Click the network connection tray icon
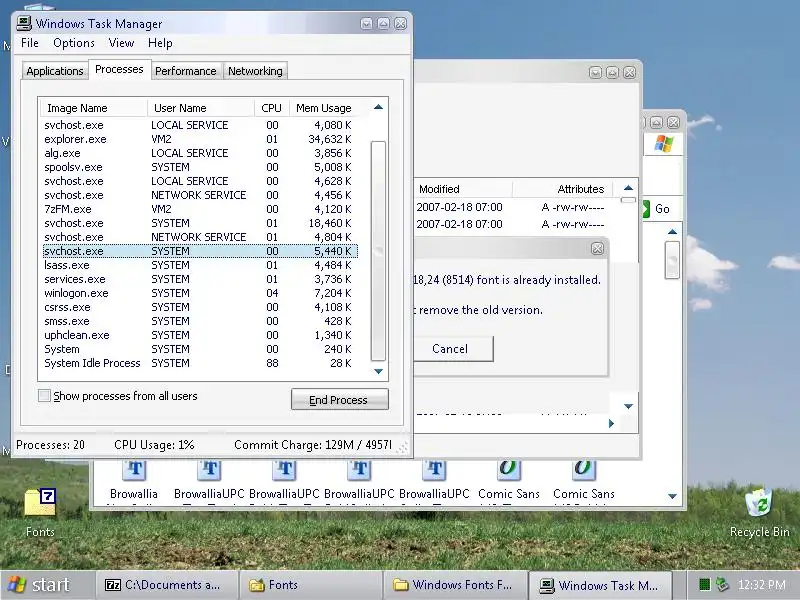Screen dimensions: 800x600 (722, 585)
